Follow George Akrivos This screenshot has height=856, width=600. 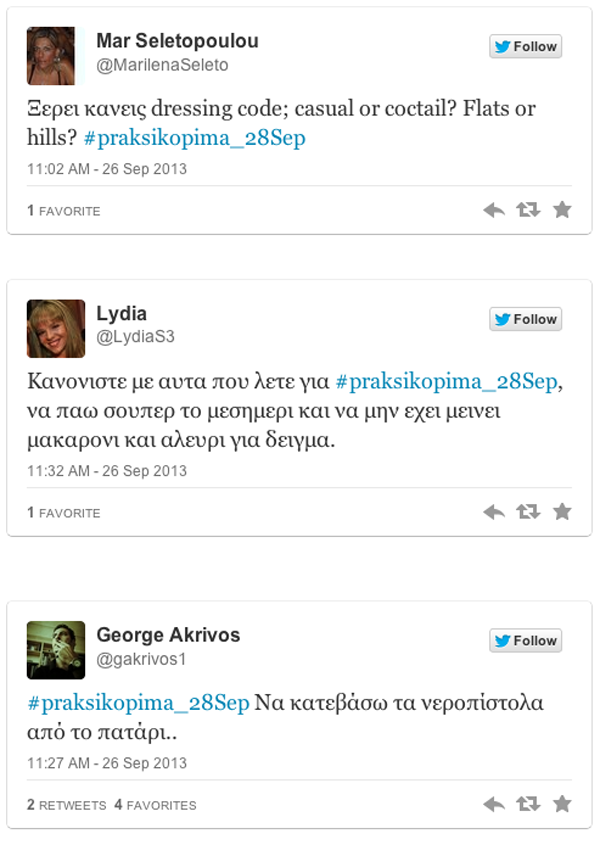tap(525, 640)
